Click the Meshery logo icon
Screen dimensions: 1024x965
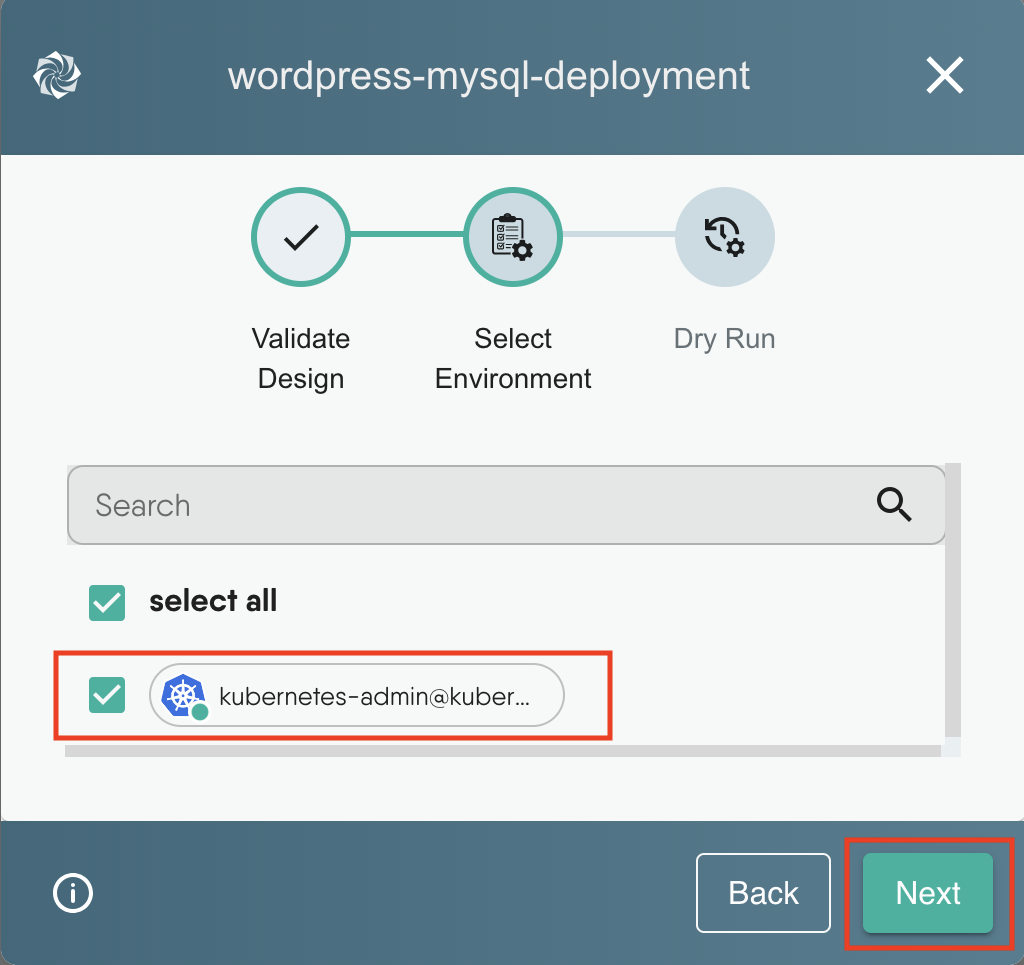tap(57, 75)
